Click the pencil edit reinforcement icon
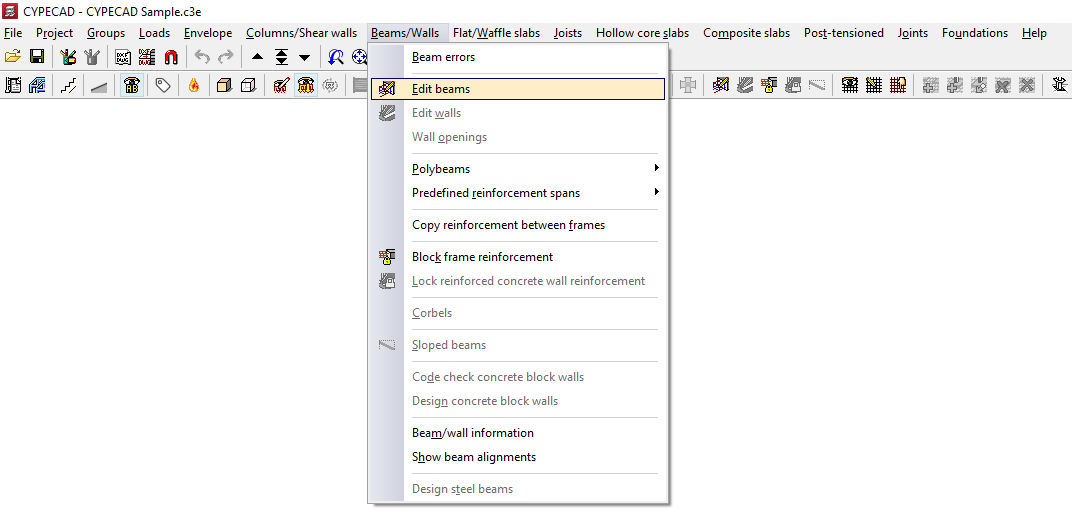1072x525 pixels. click(281, 85)
